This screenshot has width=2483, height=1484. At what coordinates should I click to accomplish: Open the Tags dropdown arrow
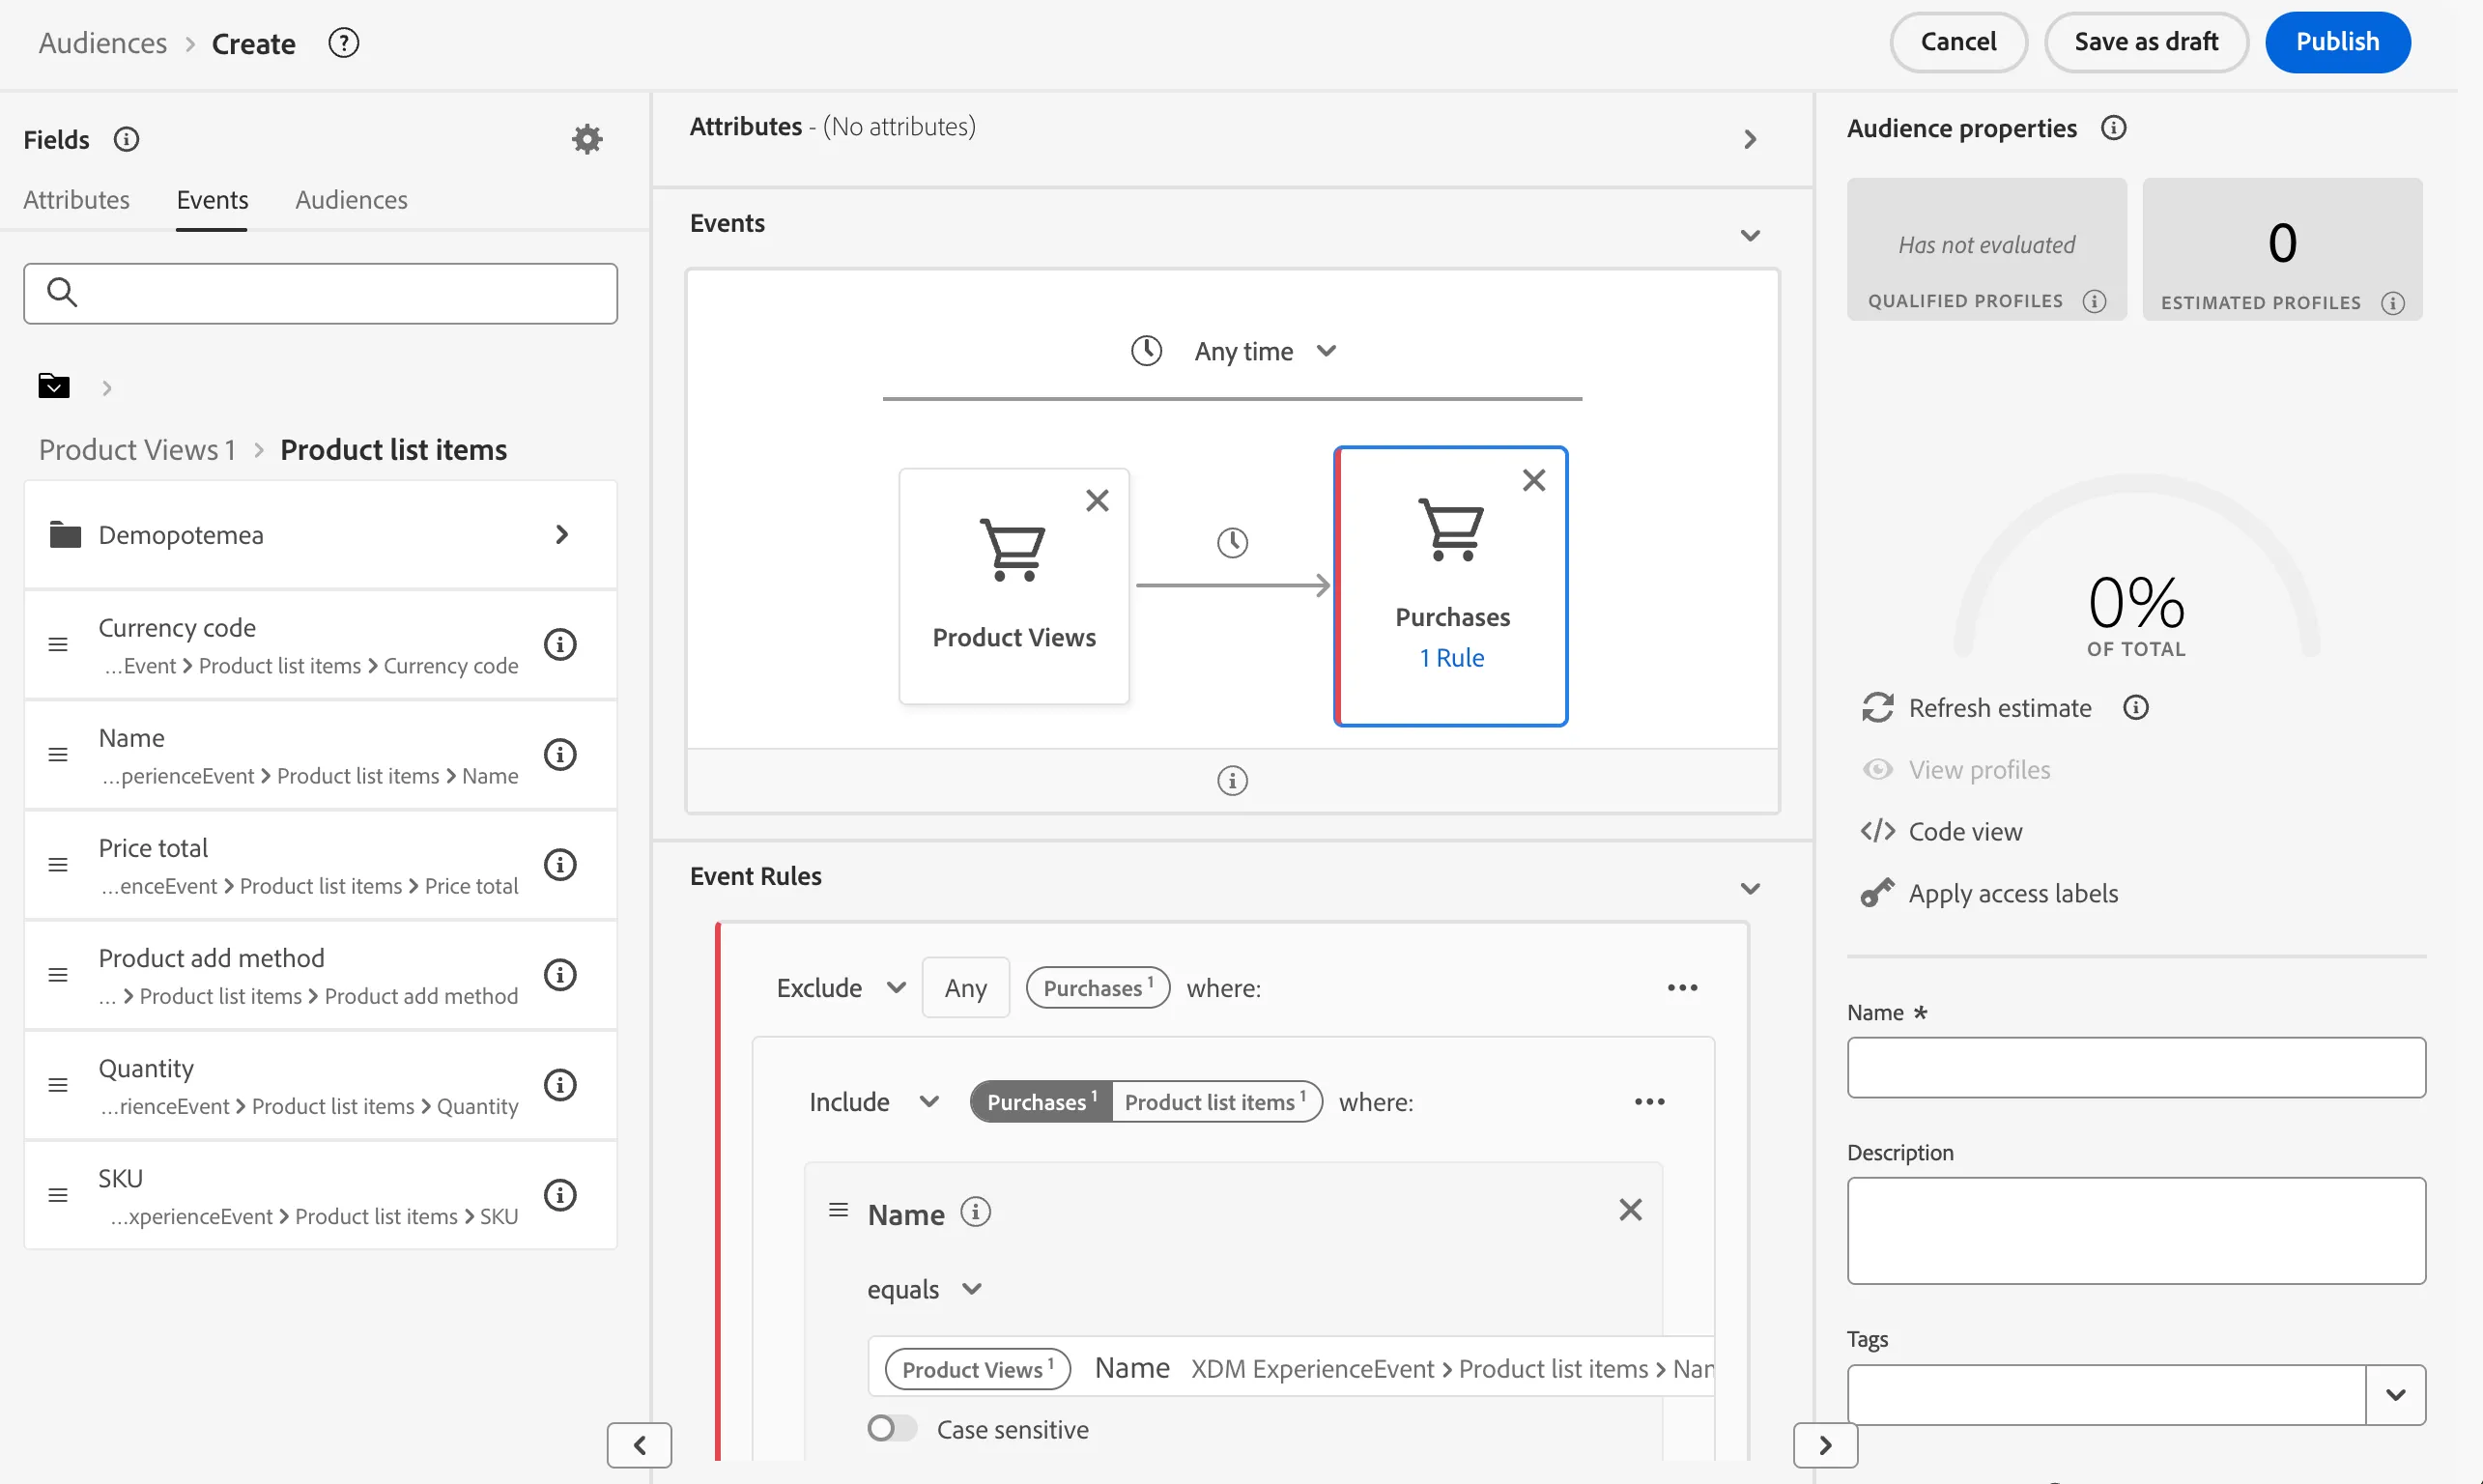pyautogui.click(x=2395, y=1394)
